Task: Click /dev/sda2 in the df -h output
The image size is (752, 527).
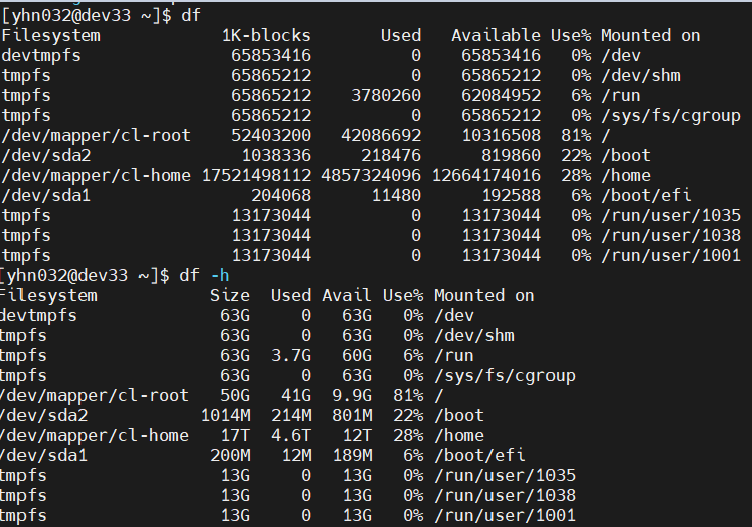Action: click(44, 415)
